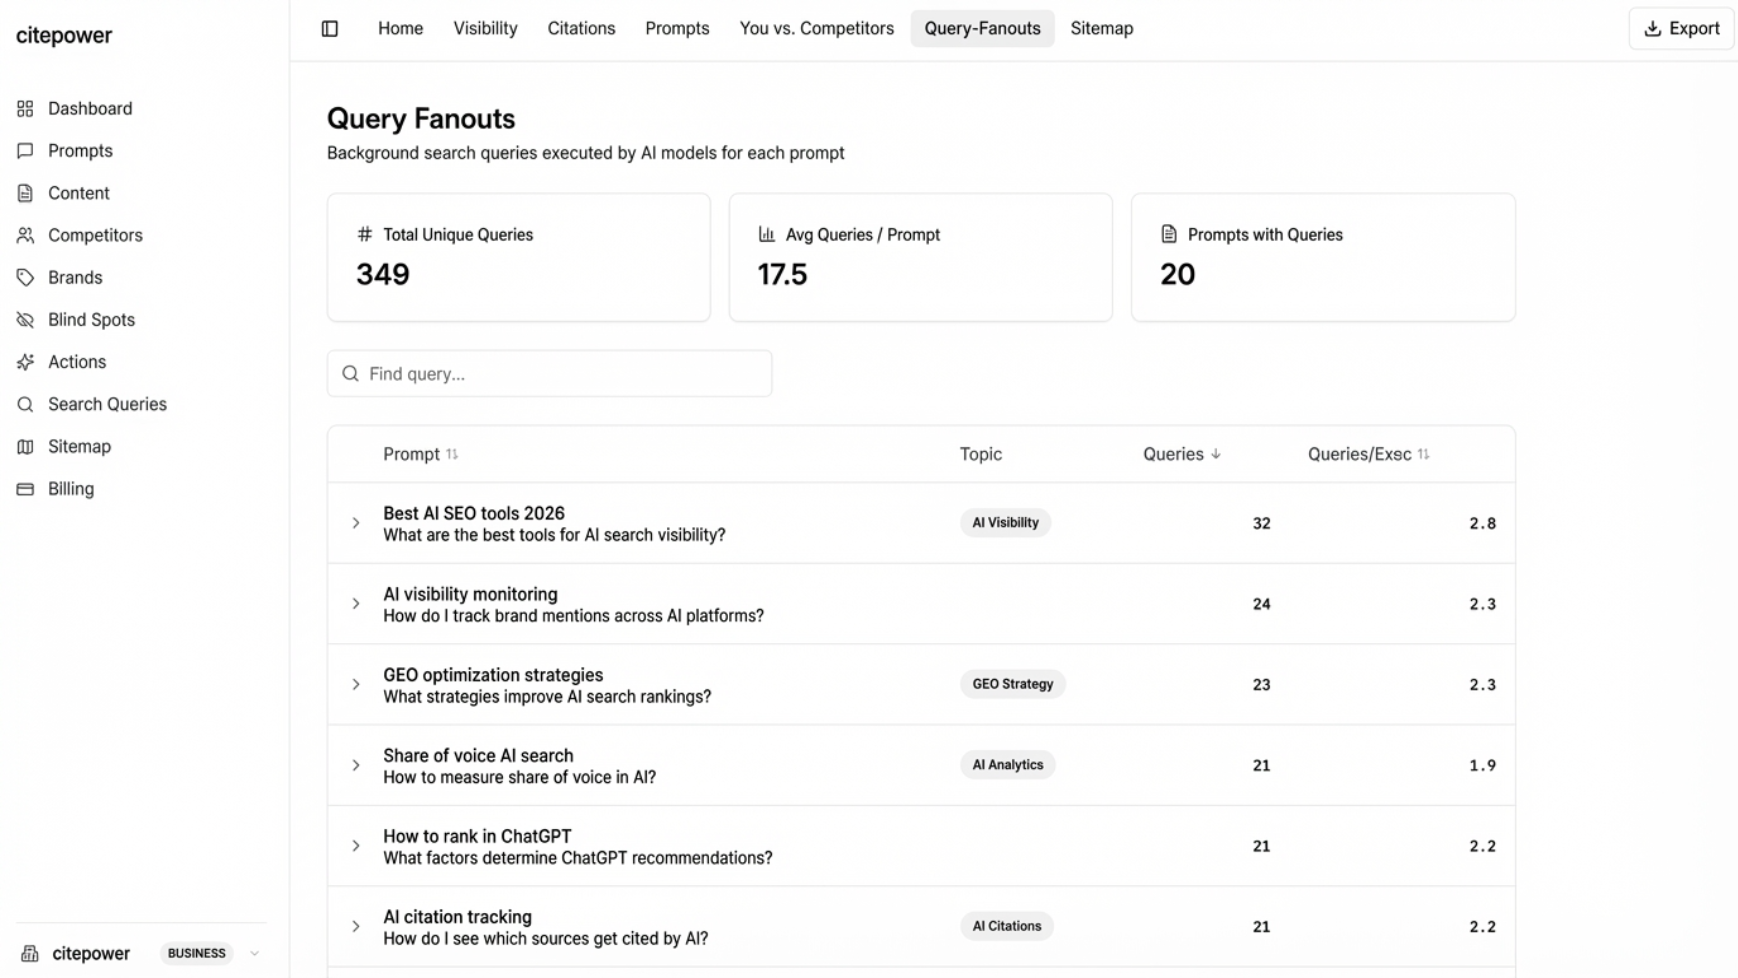Click the bar chart icon on Avg Queries card
The image size is (1738, 978).
click(x=767, y=234)
